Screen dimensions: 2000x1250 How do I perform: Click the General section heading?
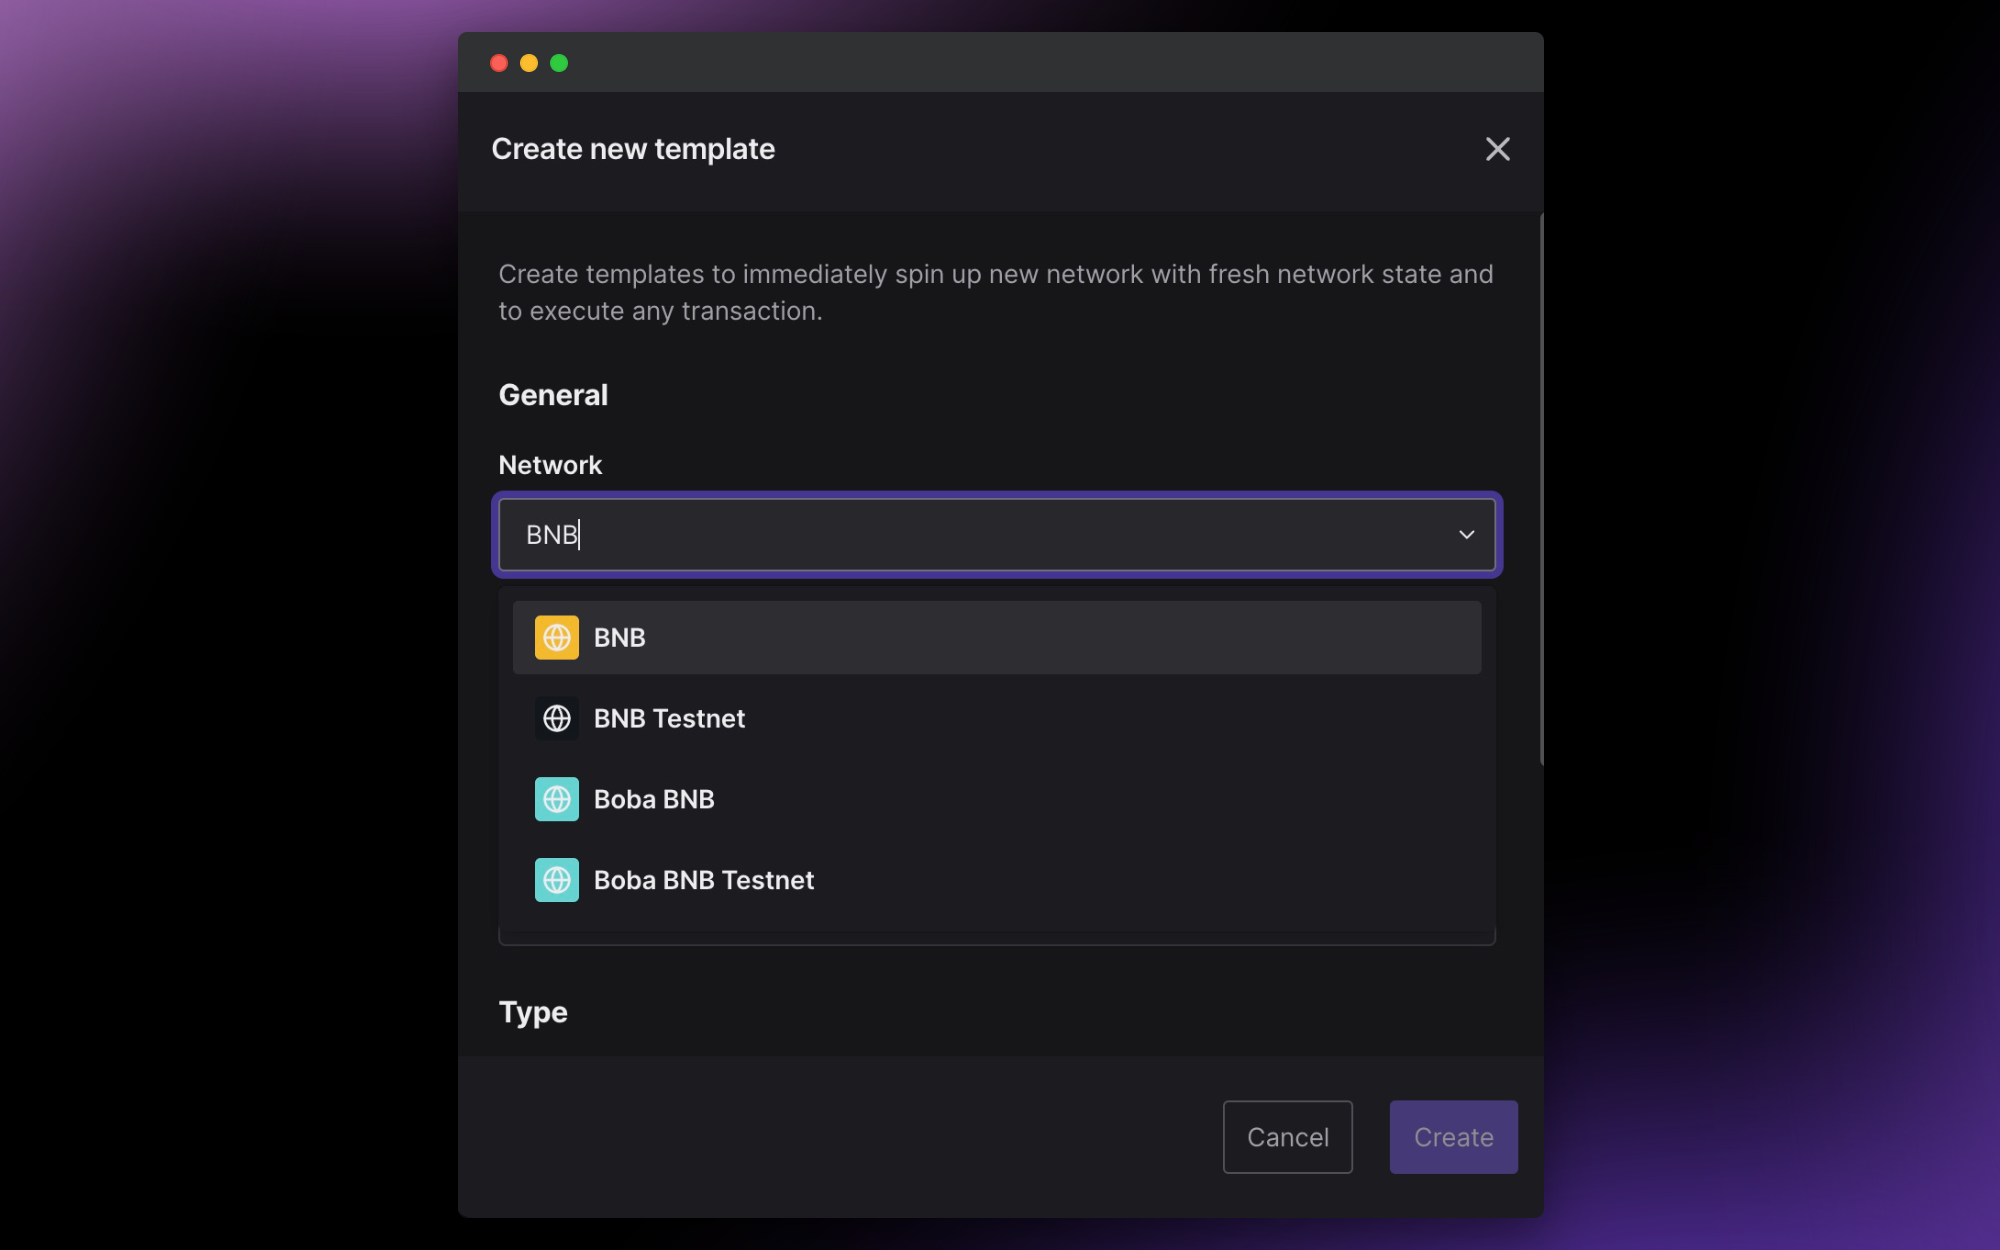(553, 395)
